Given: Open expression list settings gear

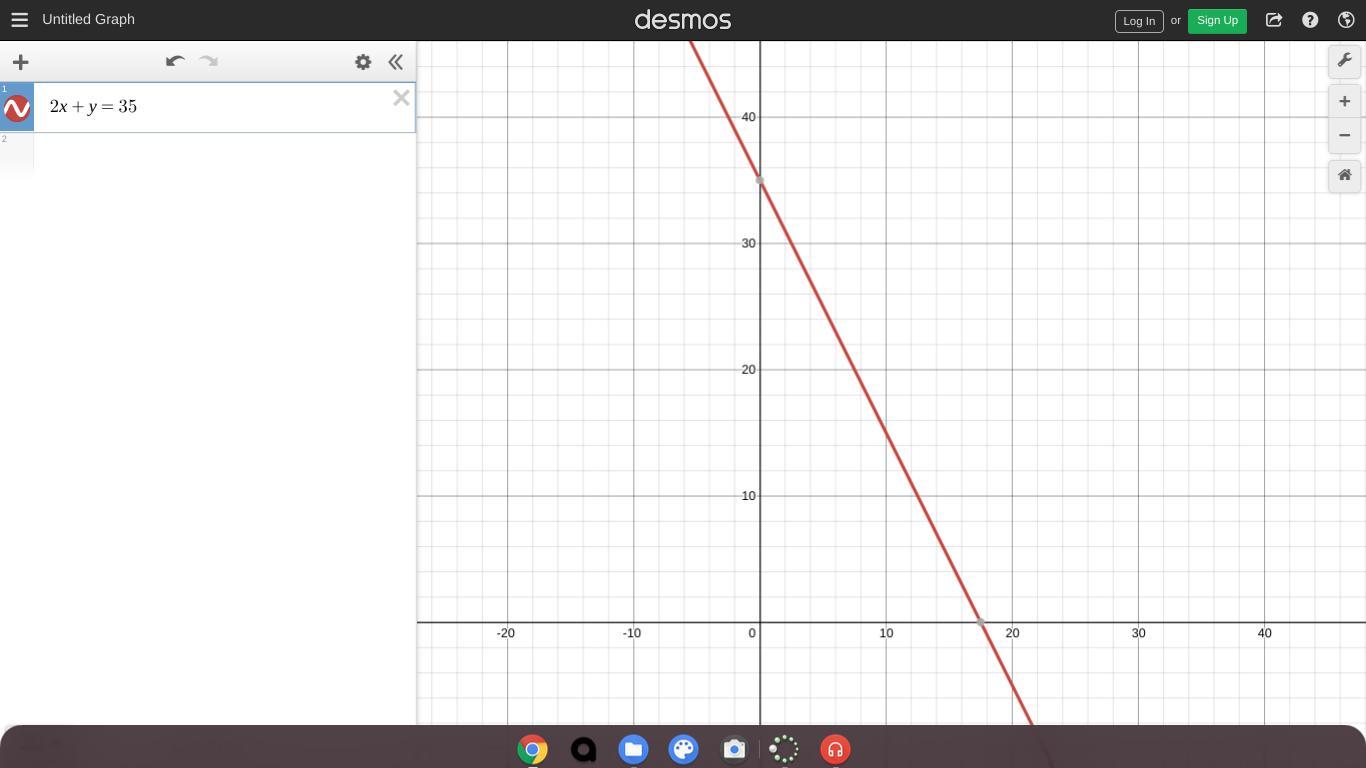Looking at the screenshot, I should (363, 62).
